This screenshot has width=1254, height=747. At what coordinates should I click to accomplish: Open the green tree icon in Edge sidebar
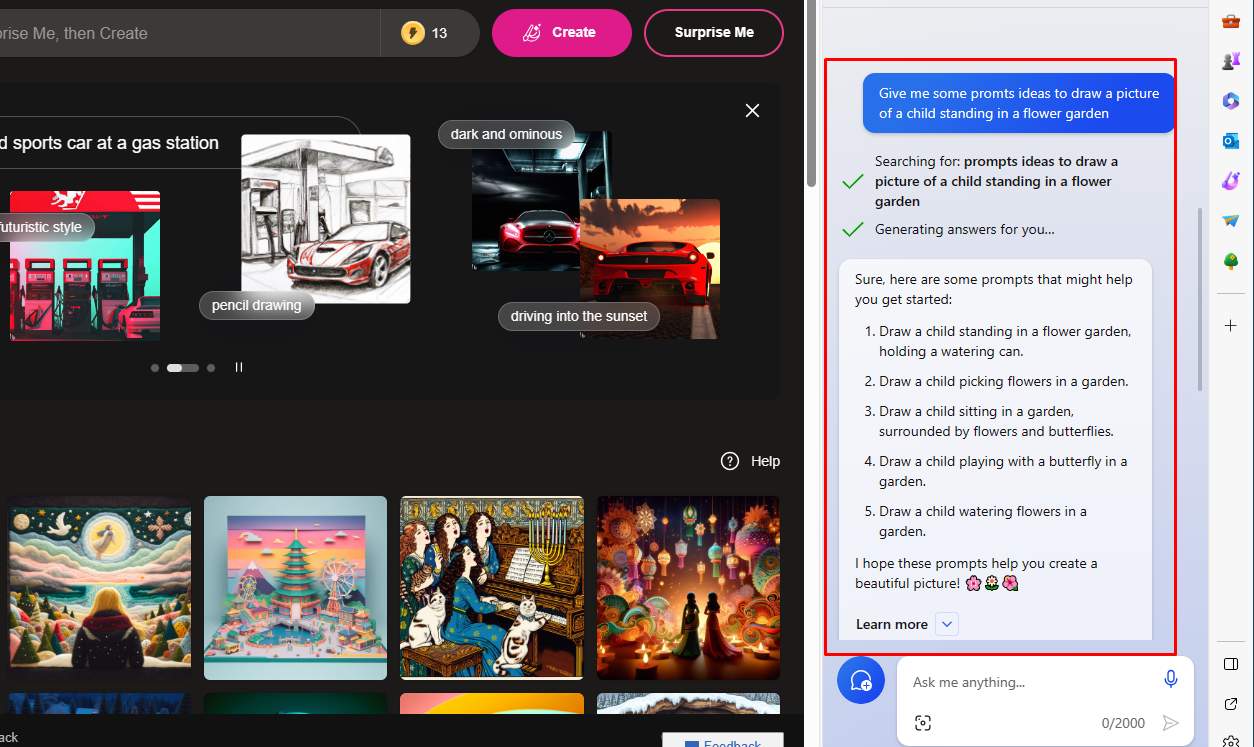[x=1231, y=261]
